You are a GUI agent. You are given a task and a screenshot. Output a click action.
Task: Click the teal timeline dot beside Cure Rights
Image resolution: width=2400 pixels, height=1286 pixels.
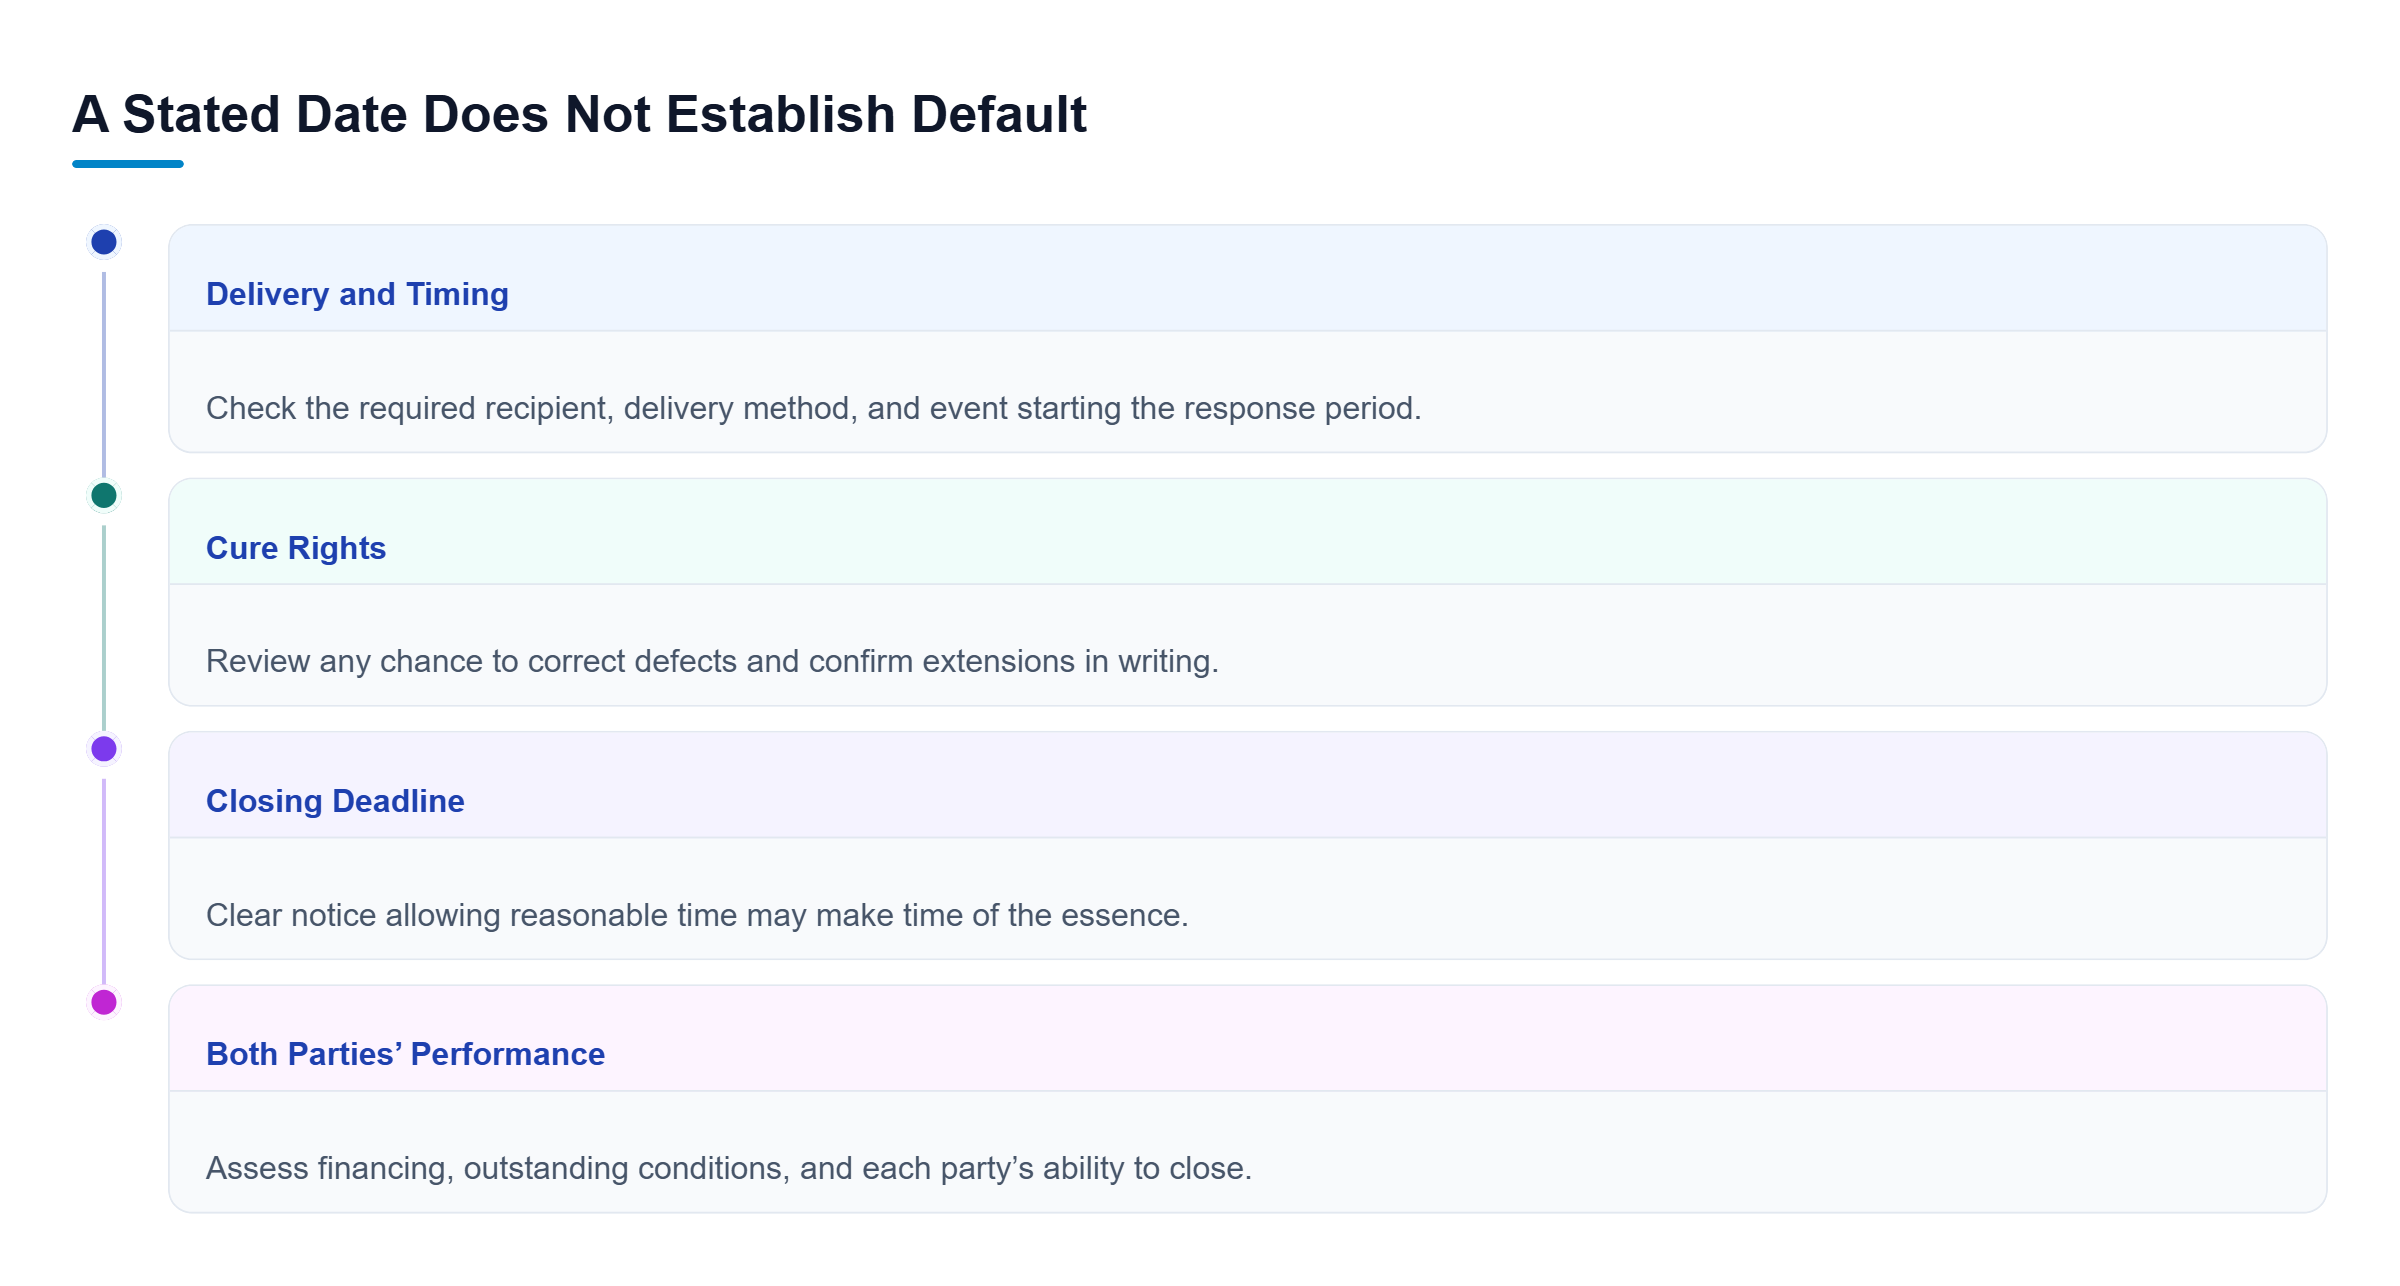tap(104, 495)
